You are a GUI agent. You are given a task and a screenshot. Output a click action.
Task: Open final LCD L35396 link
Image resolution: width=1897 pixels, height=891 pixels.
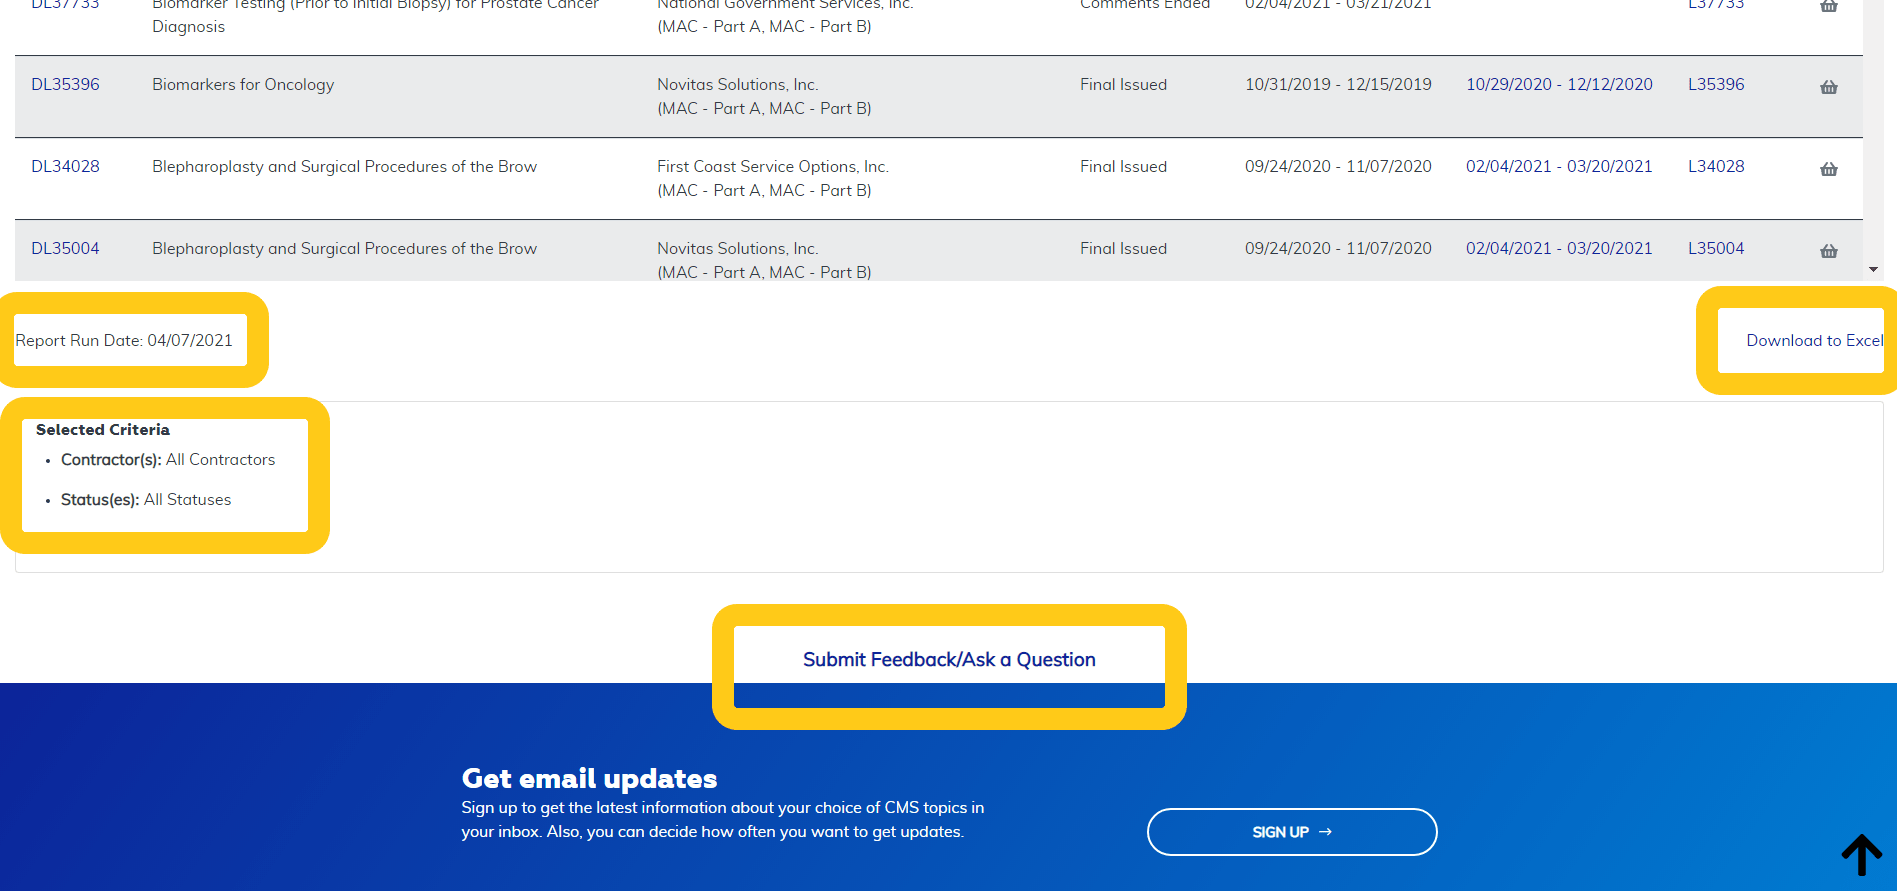pos(1715,85)
